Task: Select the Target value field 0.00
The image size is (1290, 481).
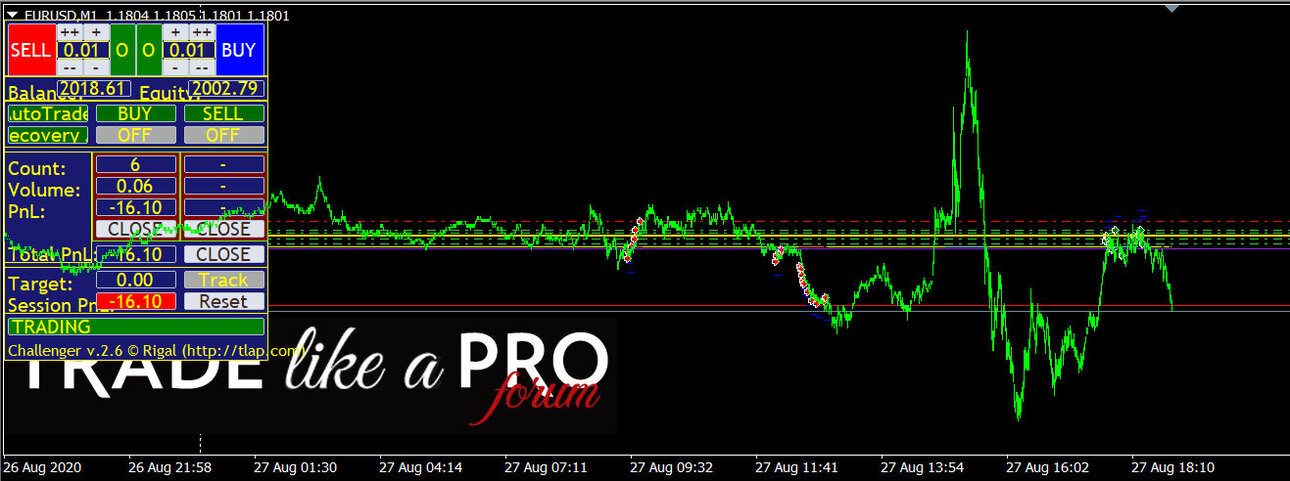Action: (135, 280)
